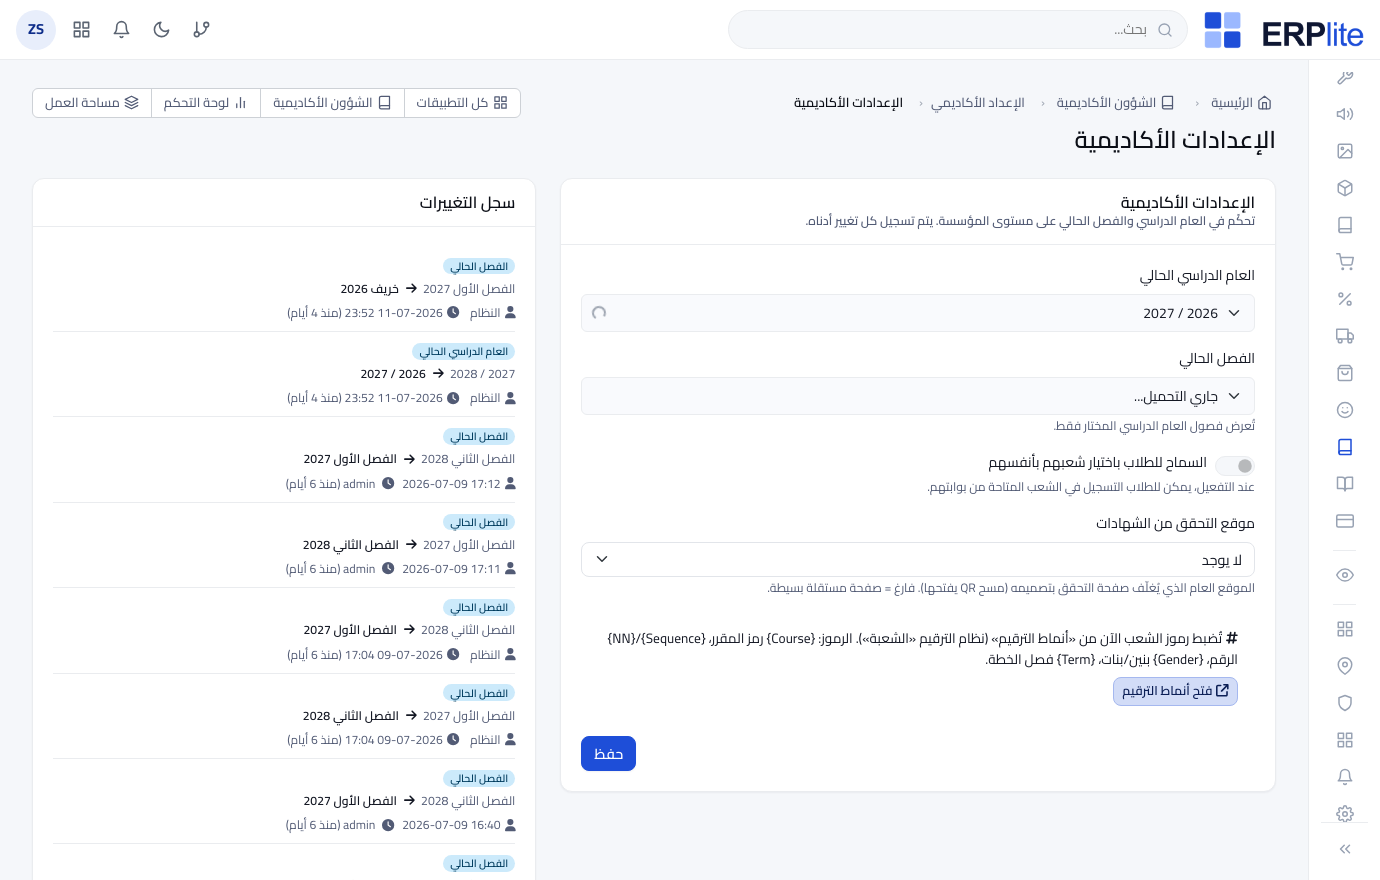
Task: Select لوحة التحكم tab
Action: [x=206, y=103]
